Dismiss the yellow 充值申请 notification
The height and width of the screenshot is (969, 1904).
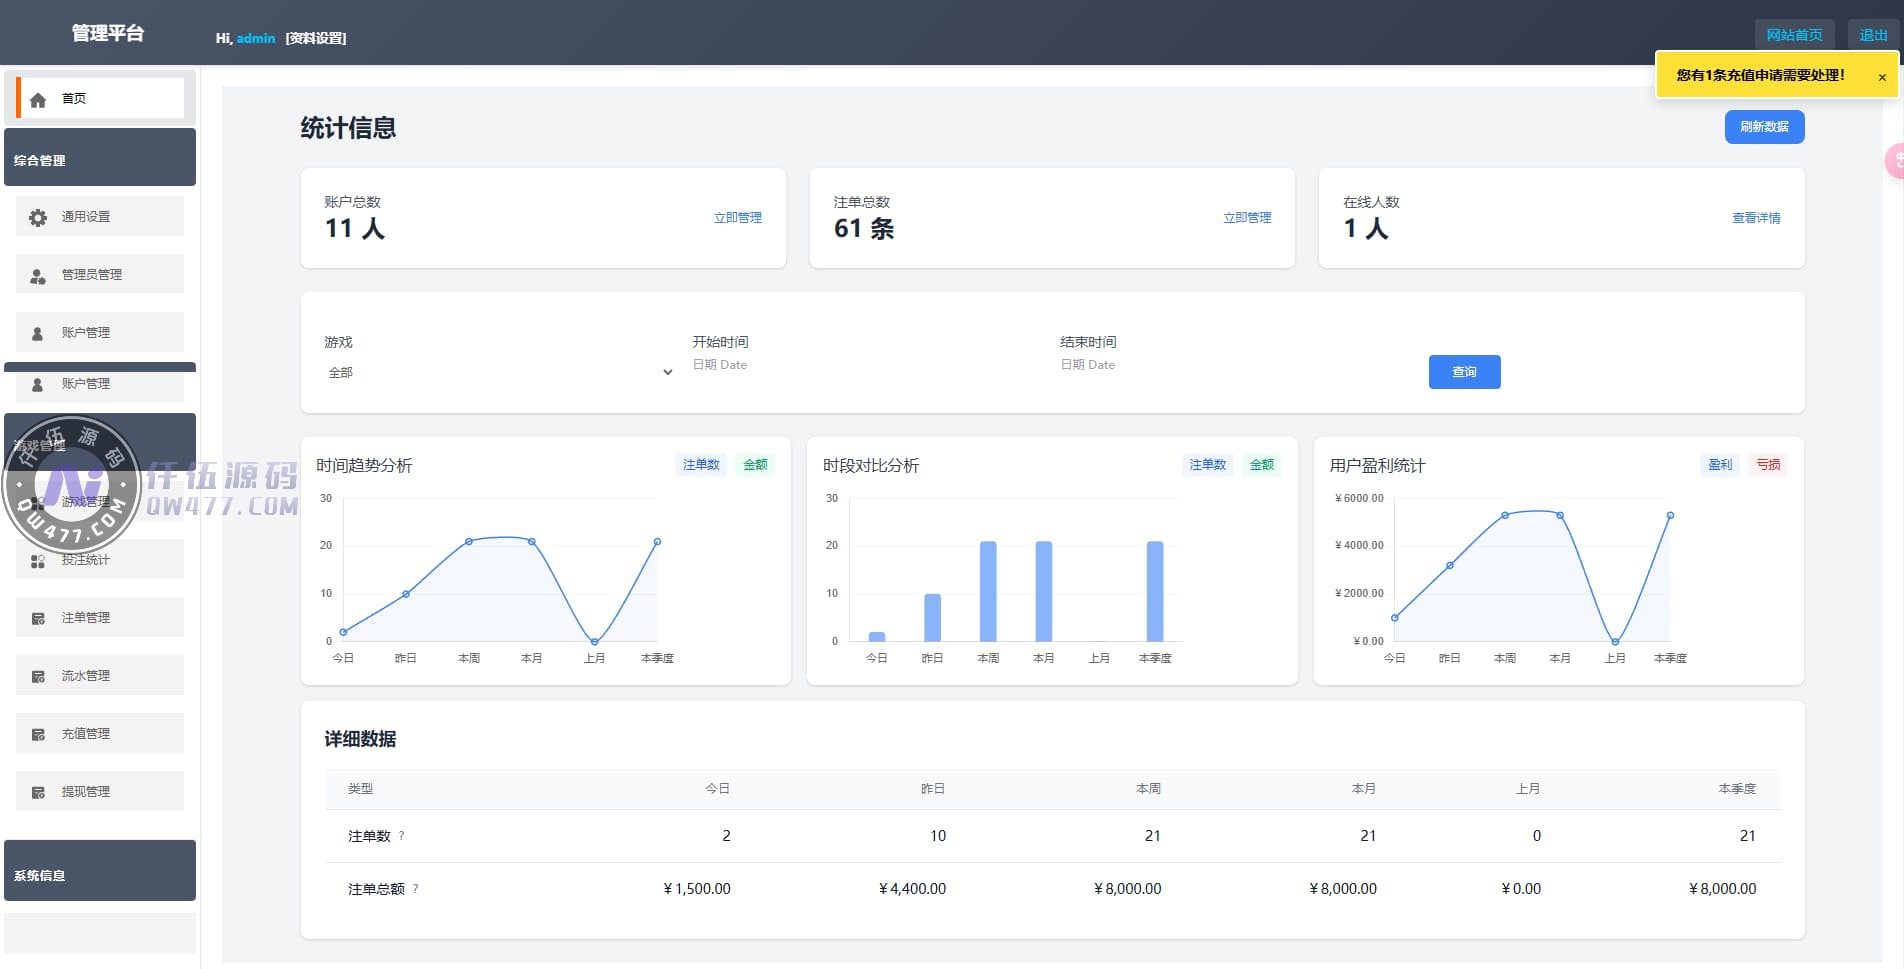pyautogui.click(x=1882, y=77)
